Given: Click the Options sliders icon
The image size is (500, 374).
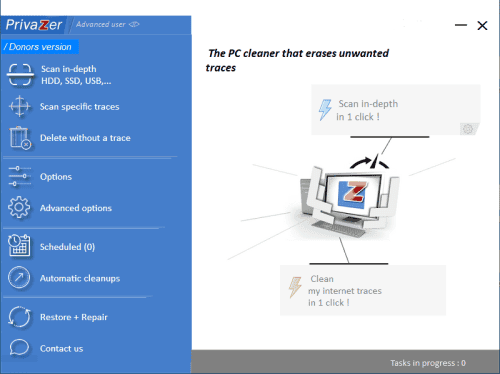Looking at the screenshot, I should pyautogui.click(x=19, y=176).
